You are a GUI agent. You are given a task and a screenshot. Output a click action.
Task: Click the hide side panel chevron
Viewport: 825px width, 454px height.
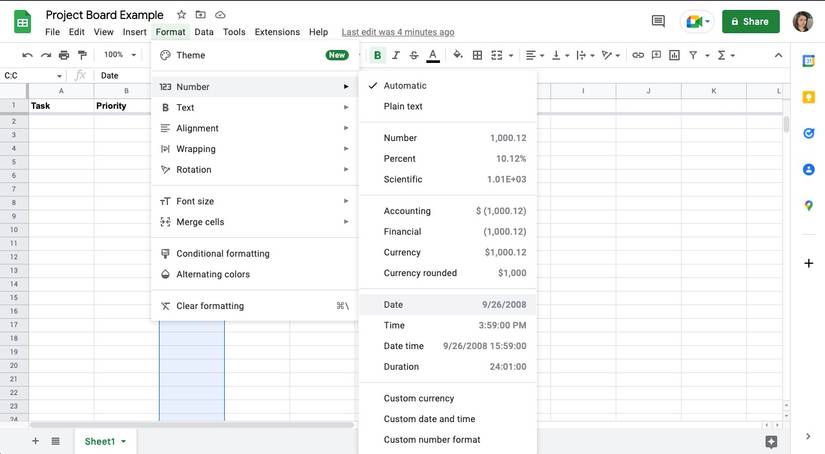tap(808, 436)
